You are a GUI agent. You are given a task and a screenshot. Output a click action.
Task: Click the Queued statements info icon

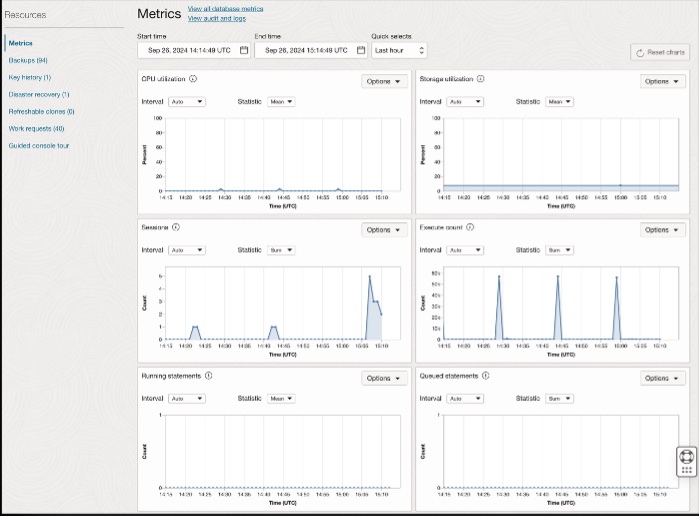click(486, 376)
